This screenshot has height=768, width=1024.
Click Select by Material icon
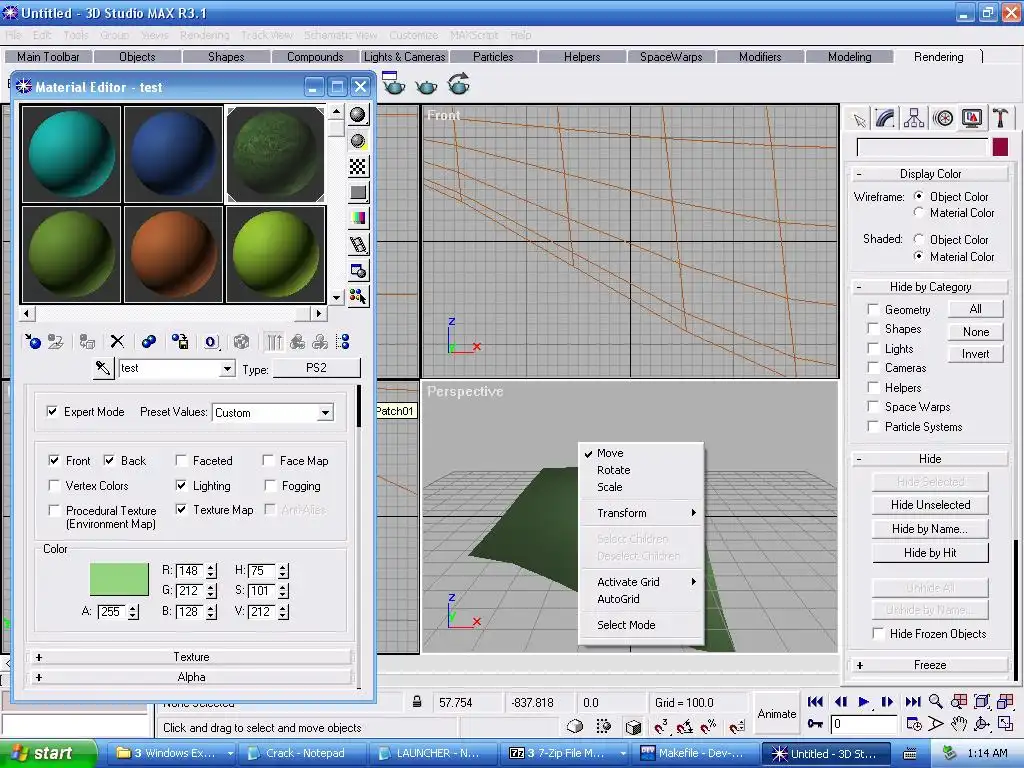[358, 296]
